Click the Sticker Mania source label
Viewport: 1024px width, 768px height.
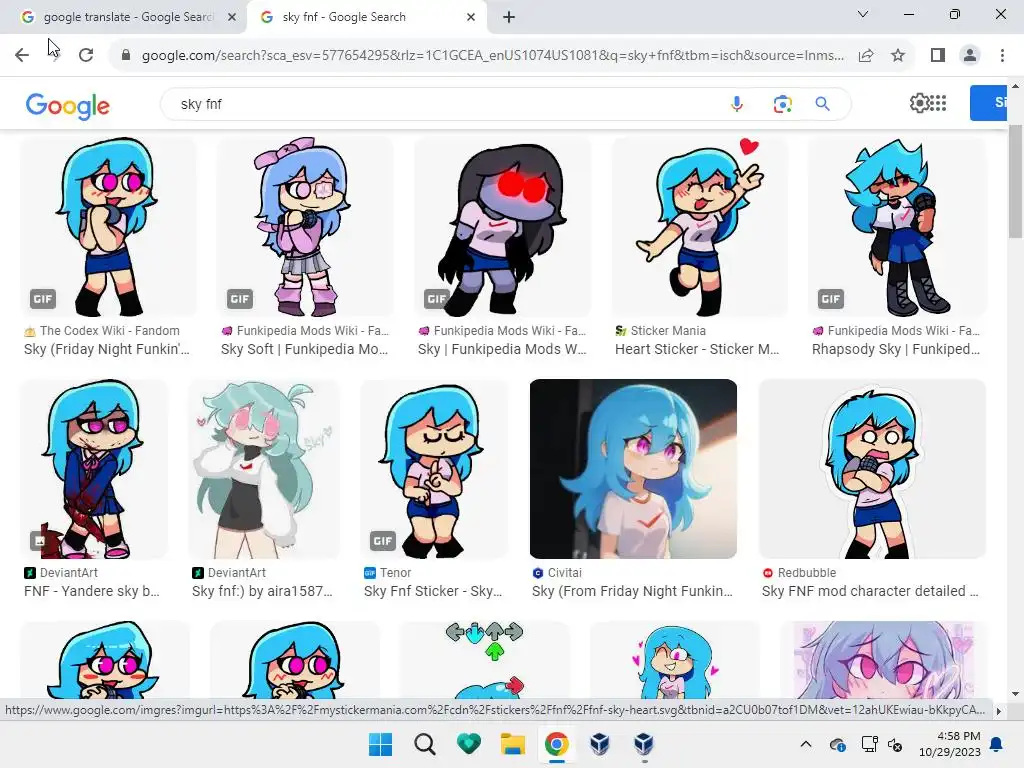tap(668, 330)
